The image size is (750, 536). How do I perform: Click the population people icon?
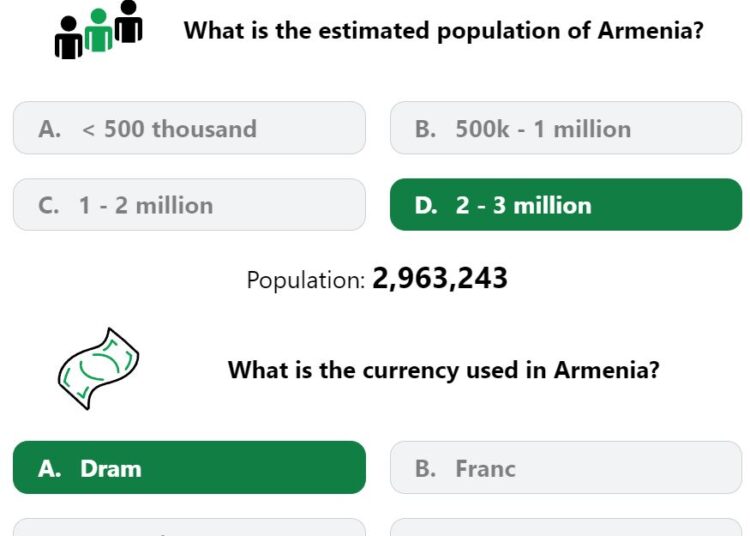click(x=98, y=30)
